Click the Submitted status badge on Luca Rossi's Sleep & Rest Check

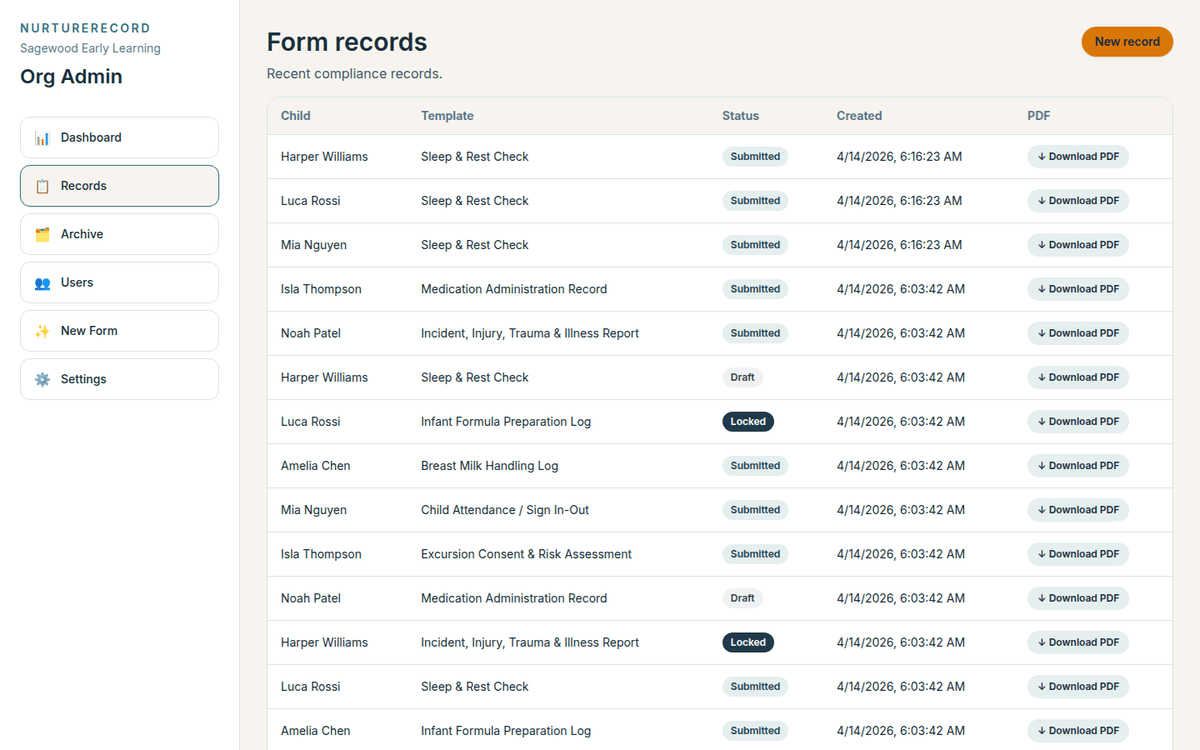coord(755,200)
